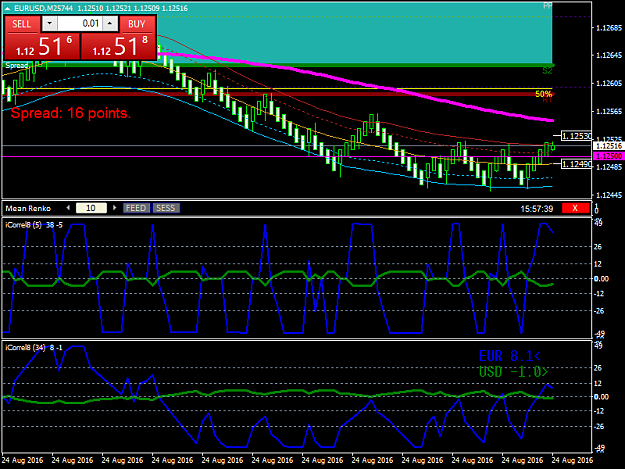625x469 pixels.
Task: Click the SELL button in trade panel
Action: (x=22, y=24)
